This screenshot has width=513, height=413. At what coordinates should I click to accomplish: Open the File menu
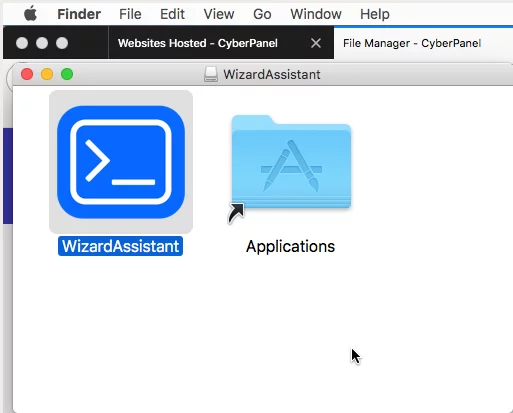(x=130, y=14)
